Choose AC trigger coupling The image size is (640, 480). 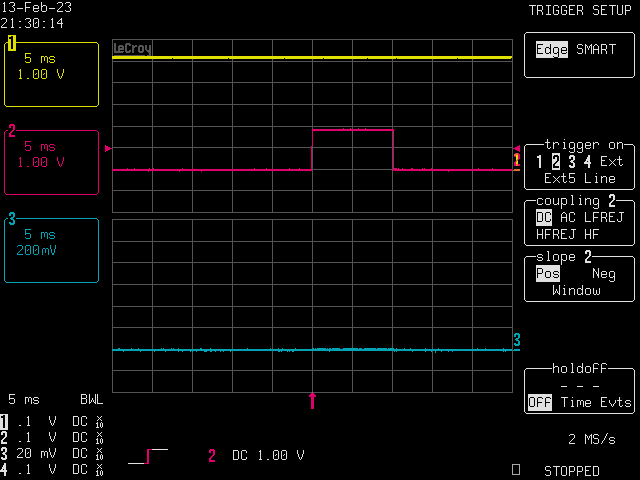568,217
